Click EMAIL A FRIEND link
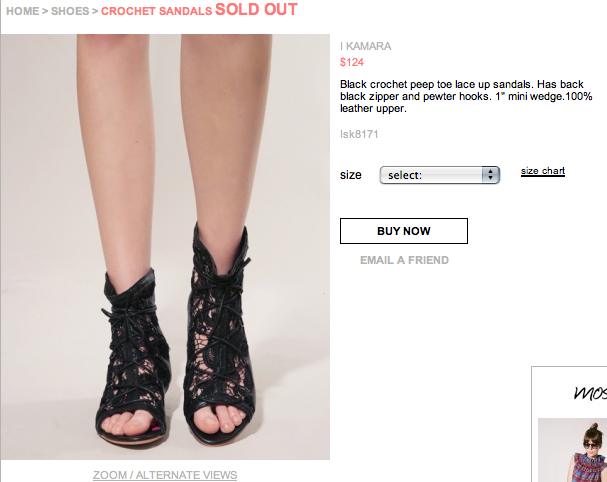 pyautogui.click(x=404, y=260)
